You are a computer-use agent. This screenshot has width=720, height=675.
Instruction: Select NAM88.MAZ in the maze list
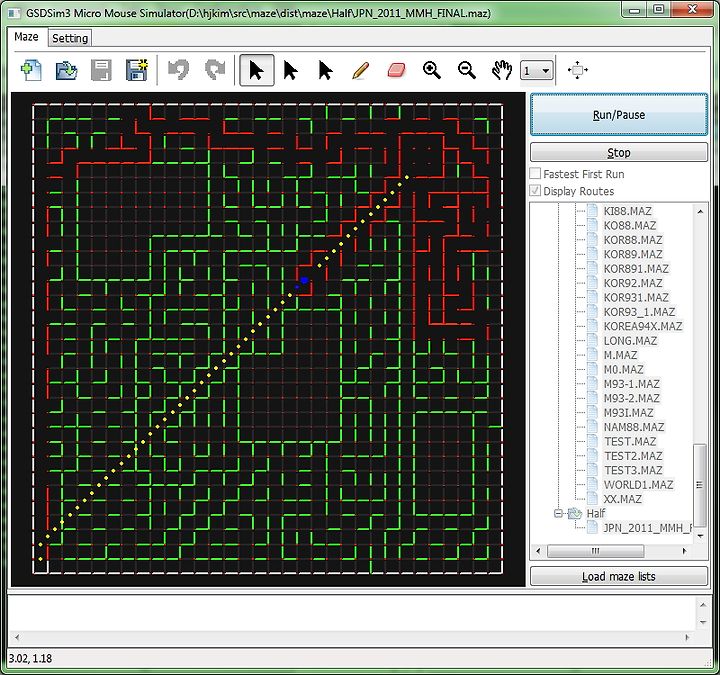634,427
